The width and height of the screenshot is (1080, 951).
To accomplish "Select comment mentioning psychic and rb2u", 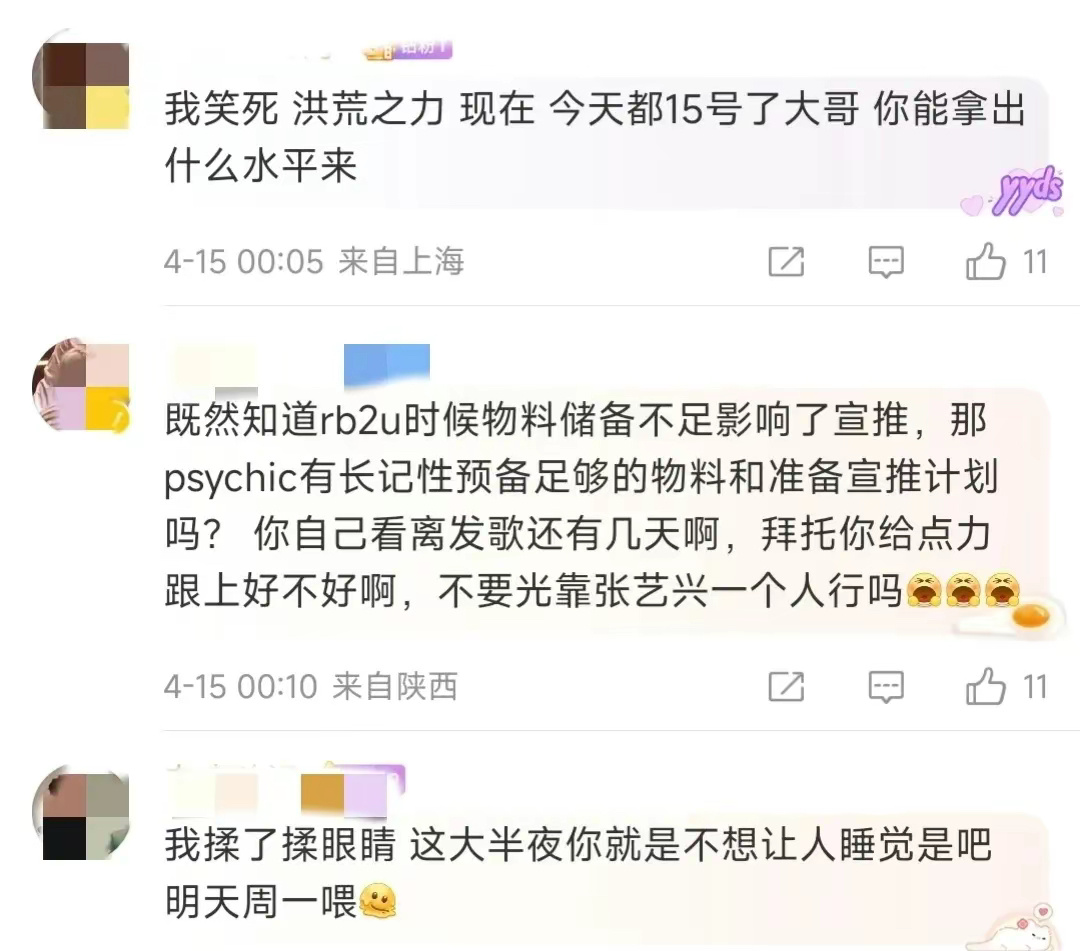I will pyautogui.click(x=592, y=505).
